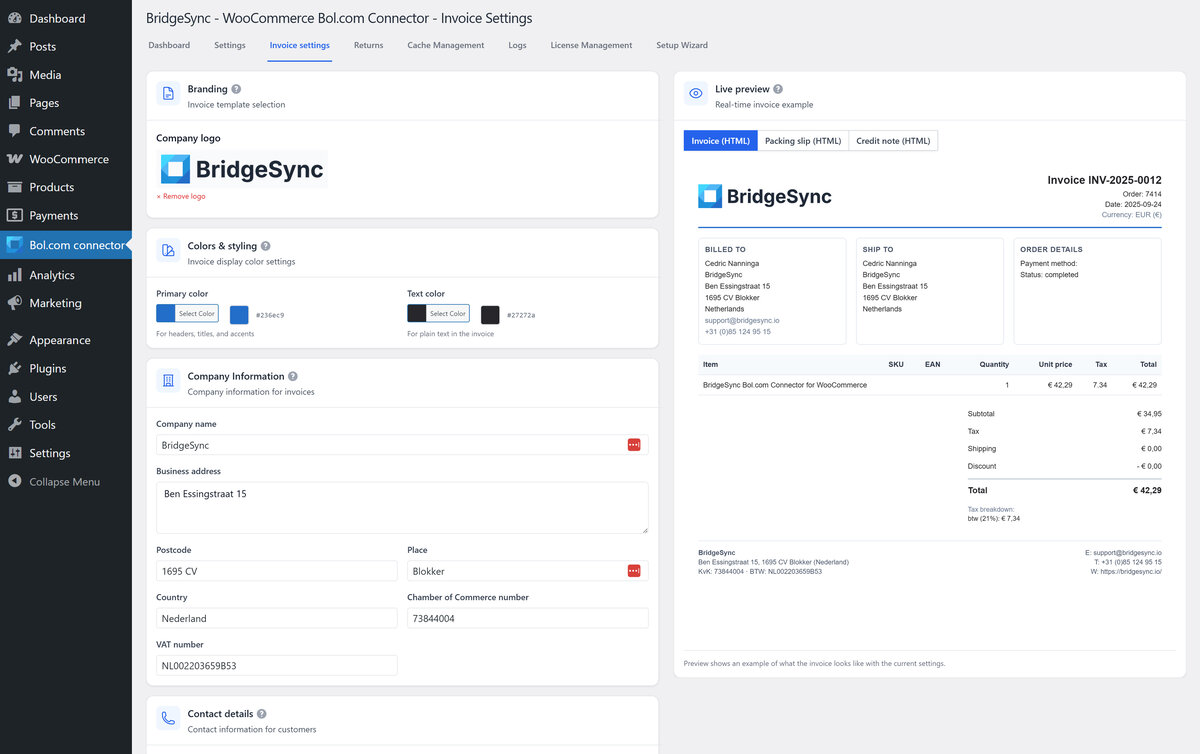Click the help icon next to Live preview
Viewport: 1200px width, 754px height.
pyautogui.click(x=778, y=89)
